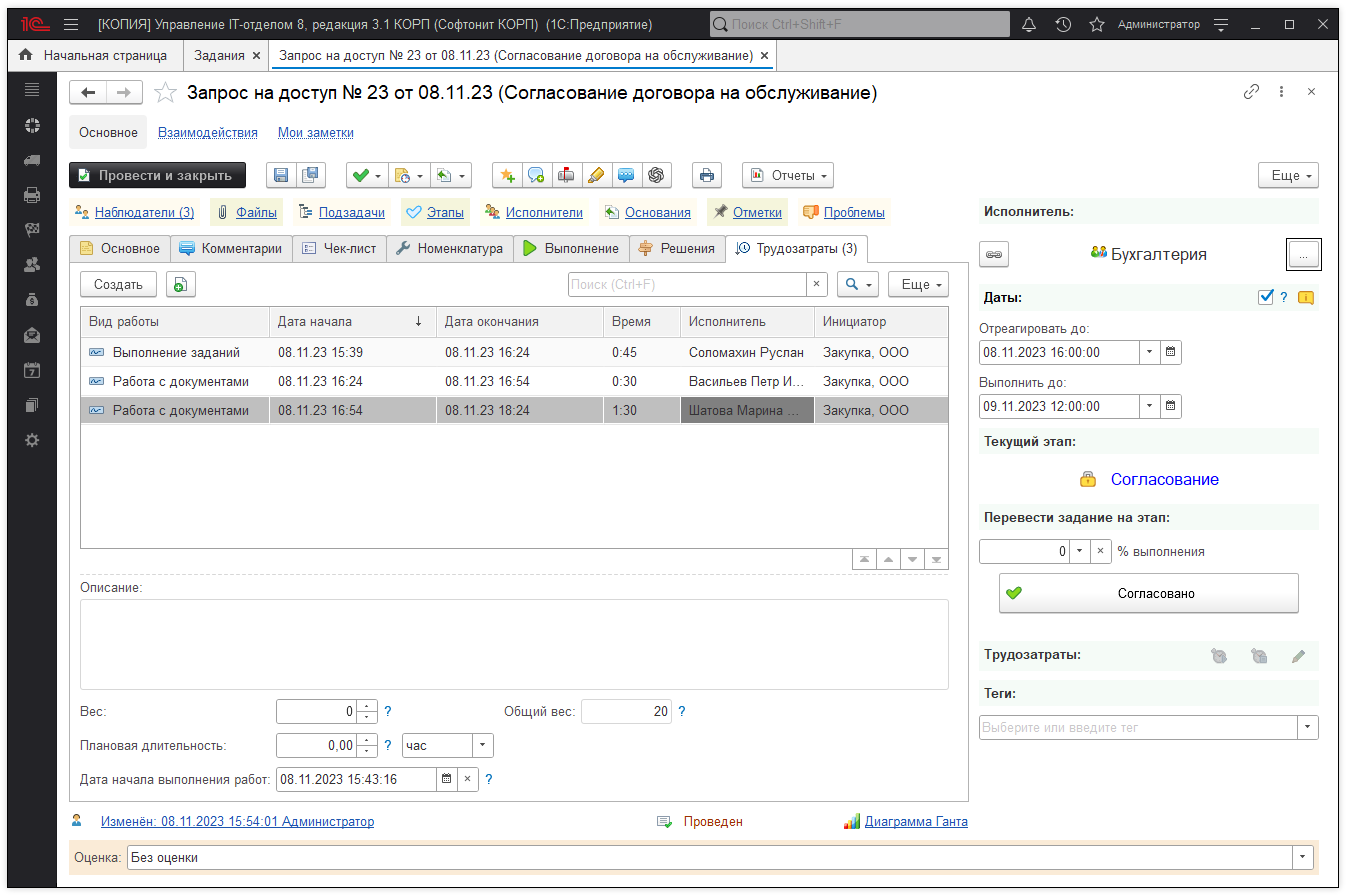Add this request to favorites with the star
The width and height of the screenshot is (1346, 895).
165,93
